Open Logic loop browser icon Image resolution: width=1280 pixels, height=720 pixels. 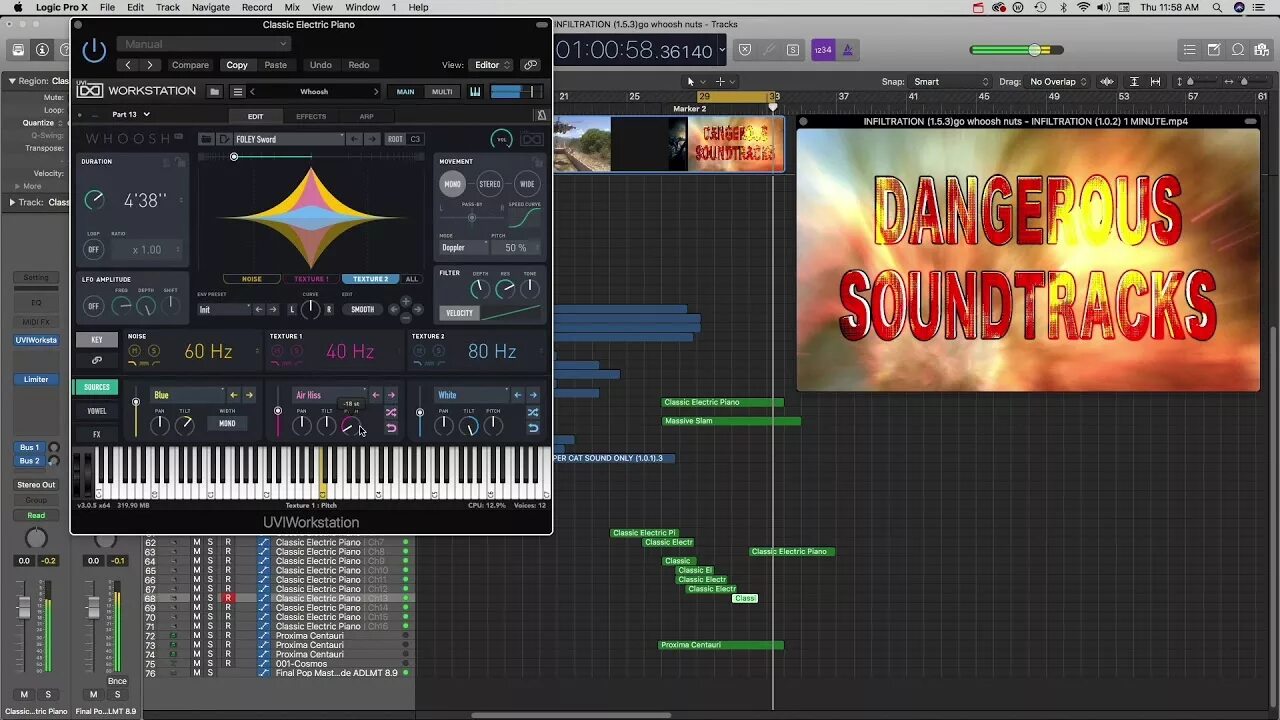tap(1238, 50)
